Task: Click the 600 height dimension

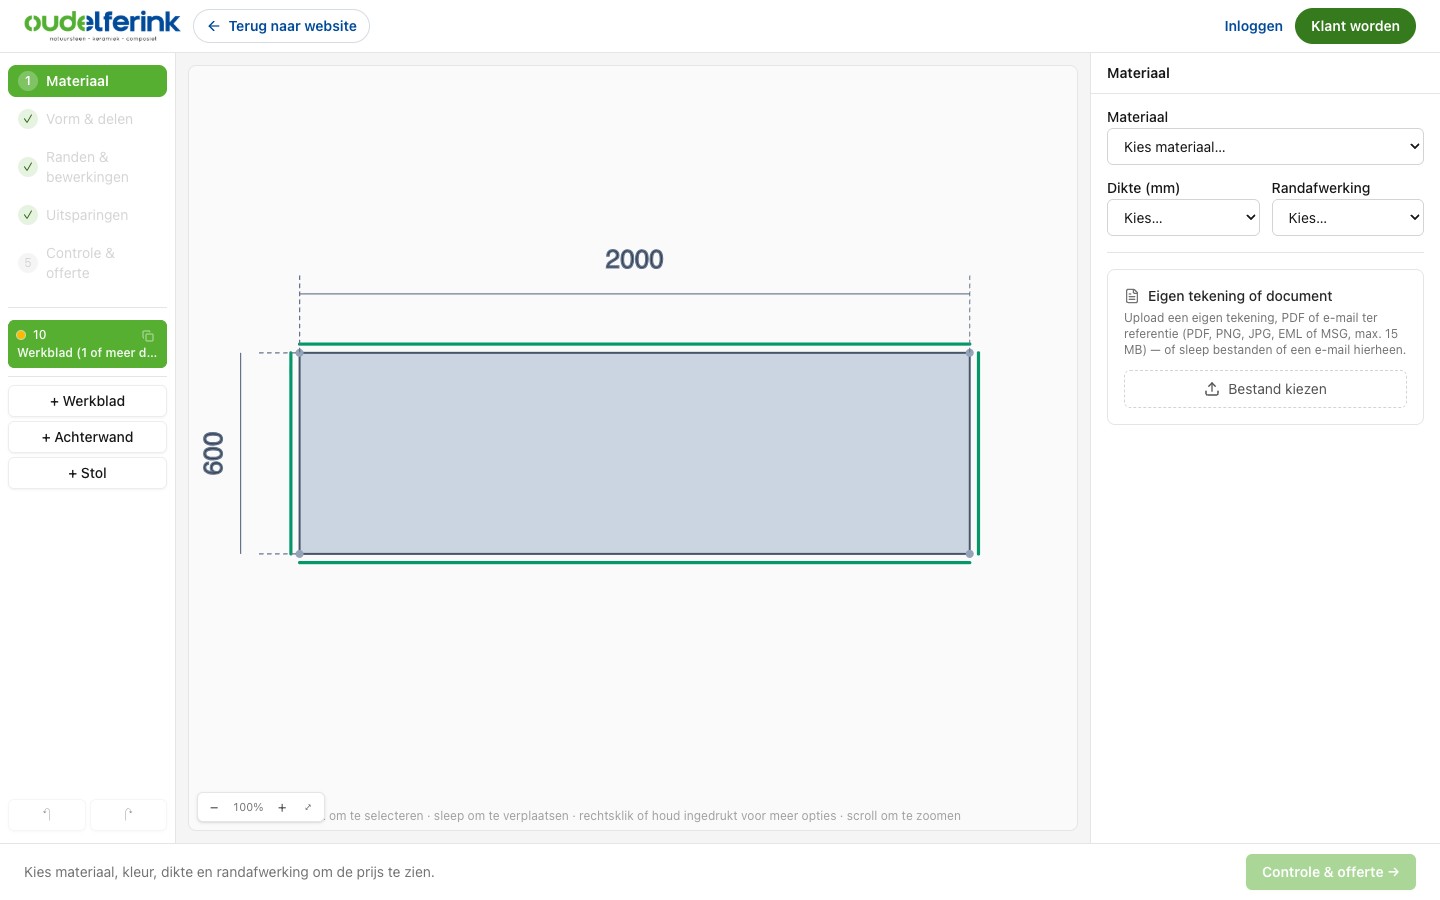Action: (x=213, y=453)
